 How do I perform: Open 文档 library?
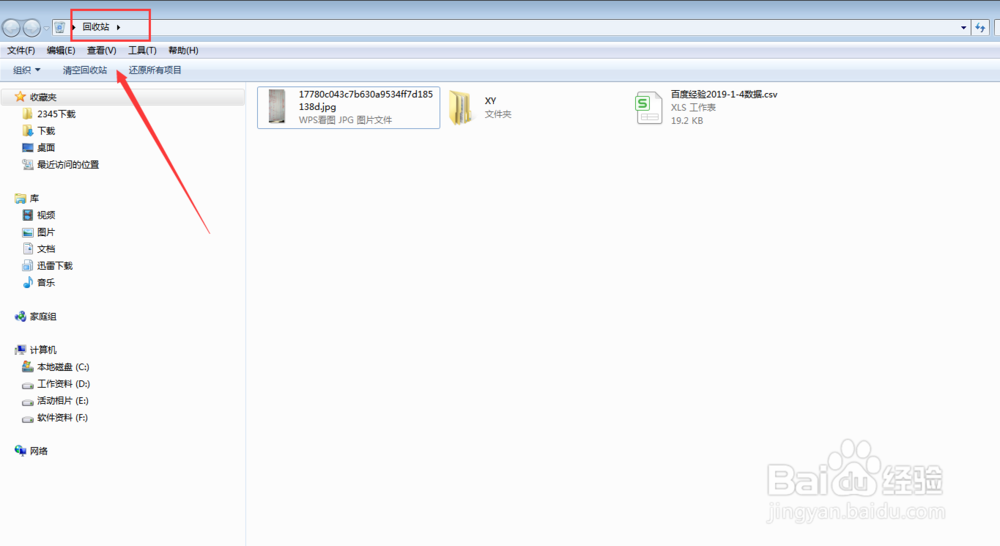(x=46, y=249)
